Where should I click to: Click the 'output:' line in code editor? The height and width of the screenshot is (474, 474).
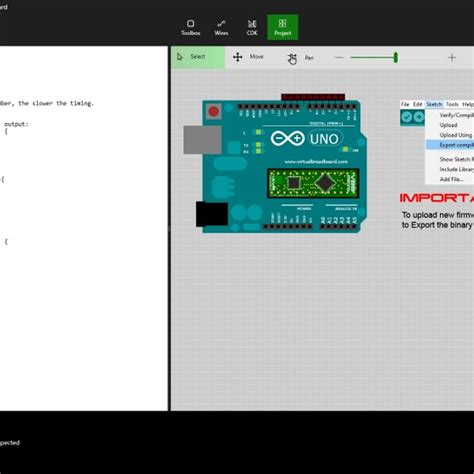(16, 124)
